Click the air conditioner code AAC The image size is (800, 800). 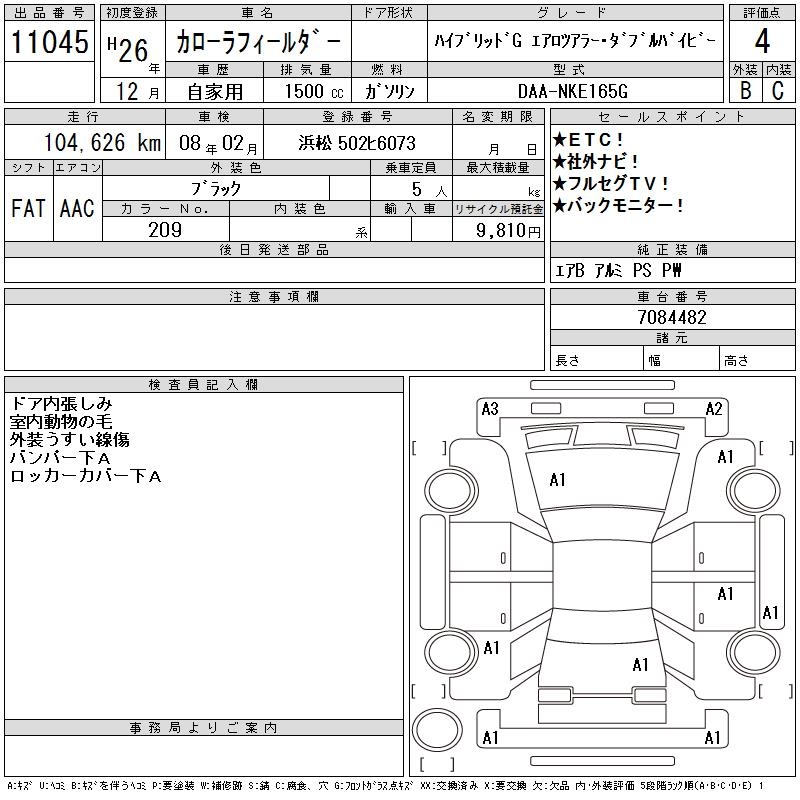(x=77, y=208)
